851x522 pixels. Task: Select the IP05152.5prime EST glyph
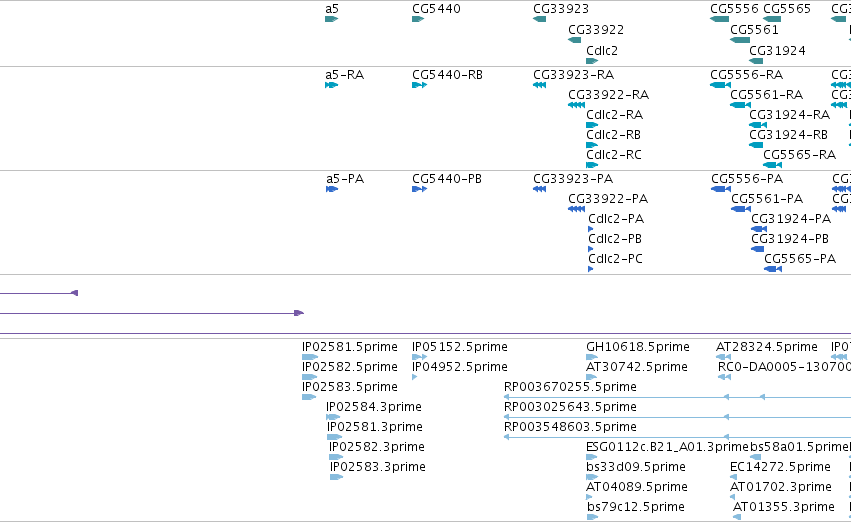pyautogui.click(x=420, y=357)
